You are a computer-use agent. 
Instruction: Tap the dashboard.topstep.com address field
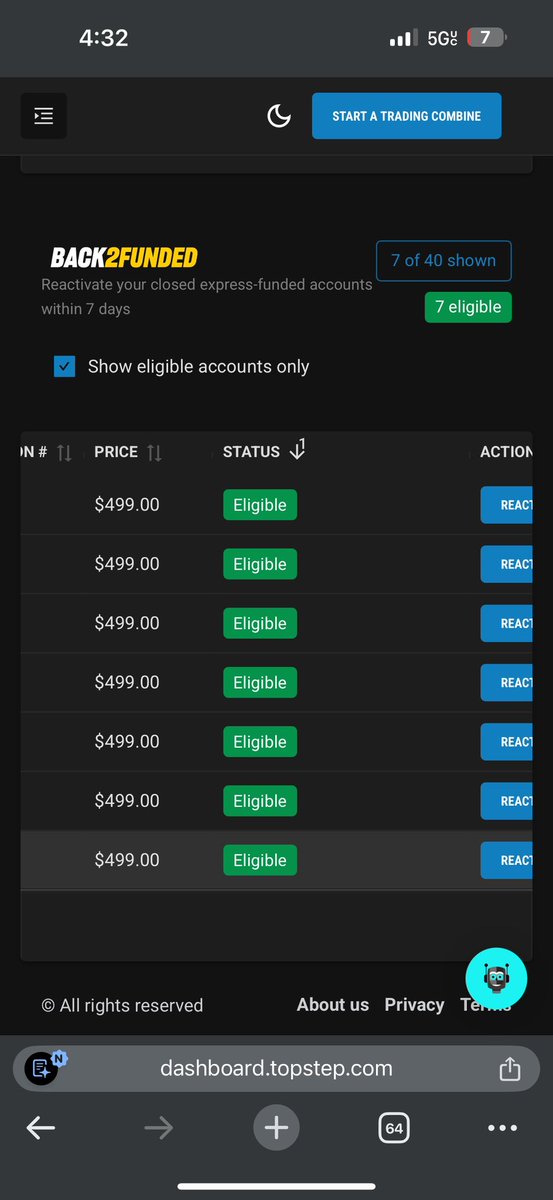click(276, 1068)
